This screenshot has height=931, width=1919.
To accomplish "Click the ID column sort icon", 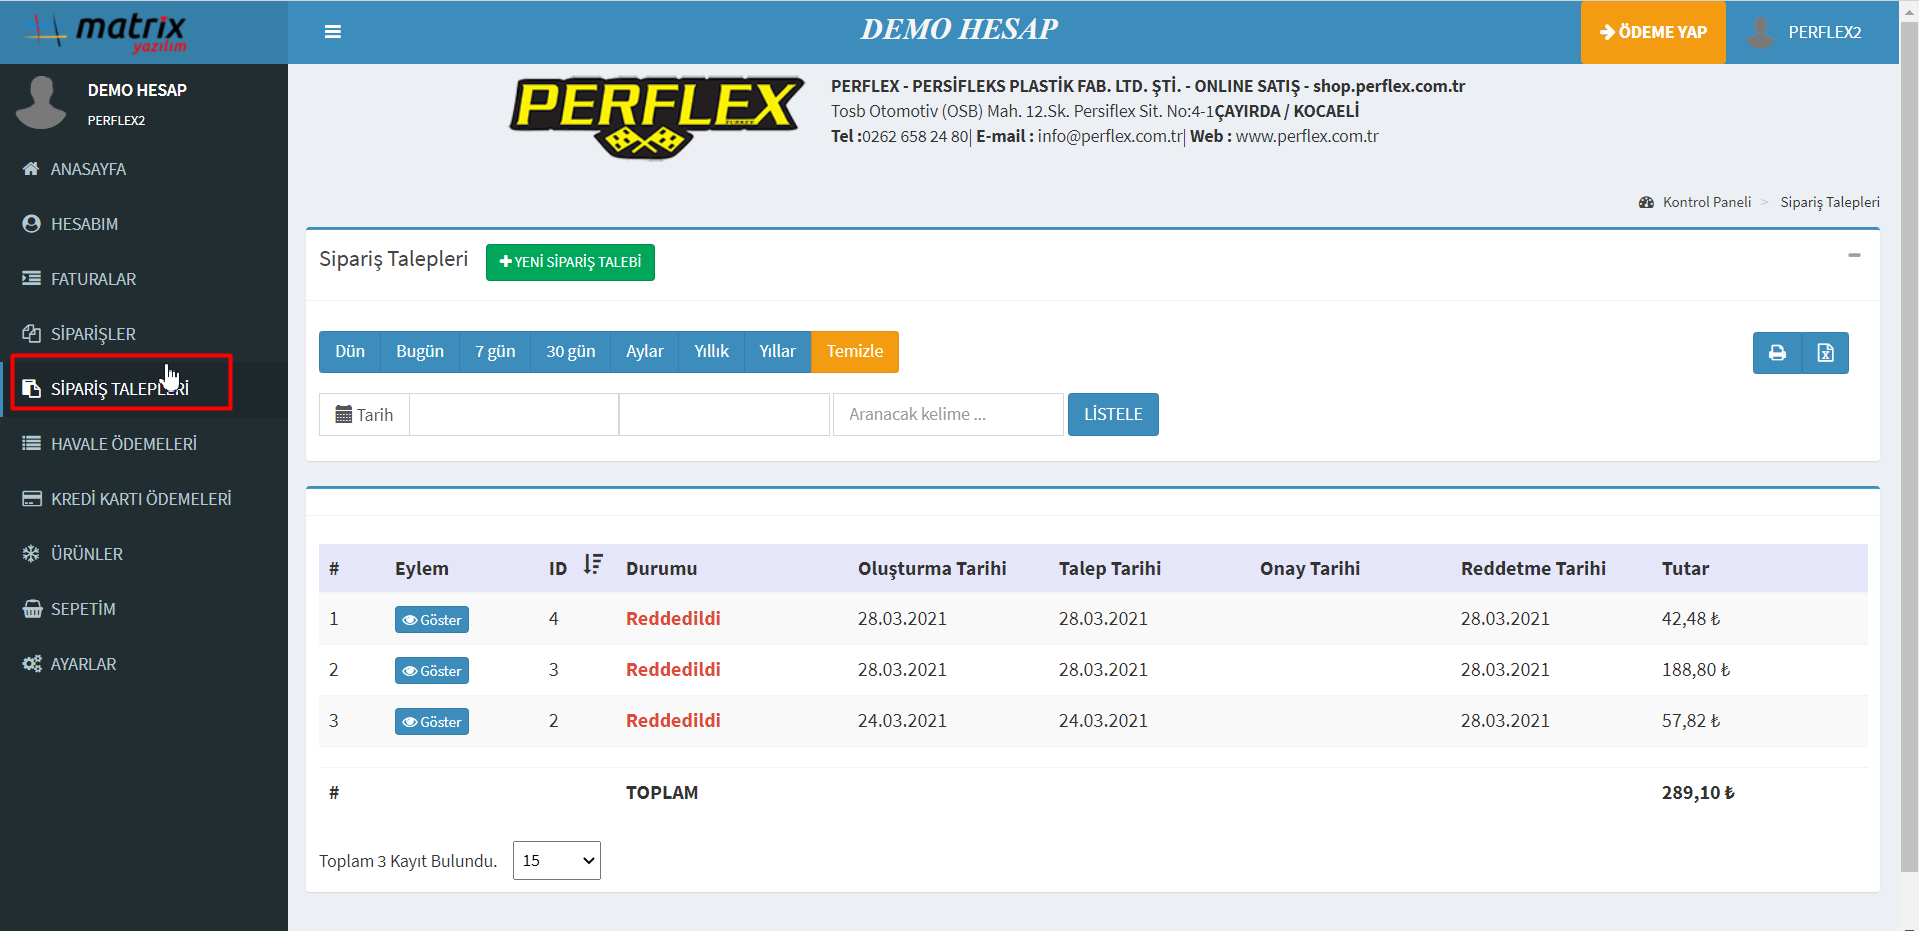I will click(x=593, y=565).
